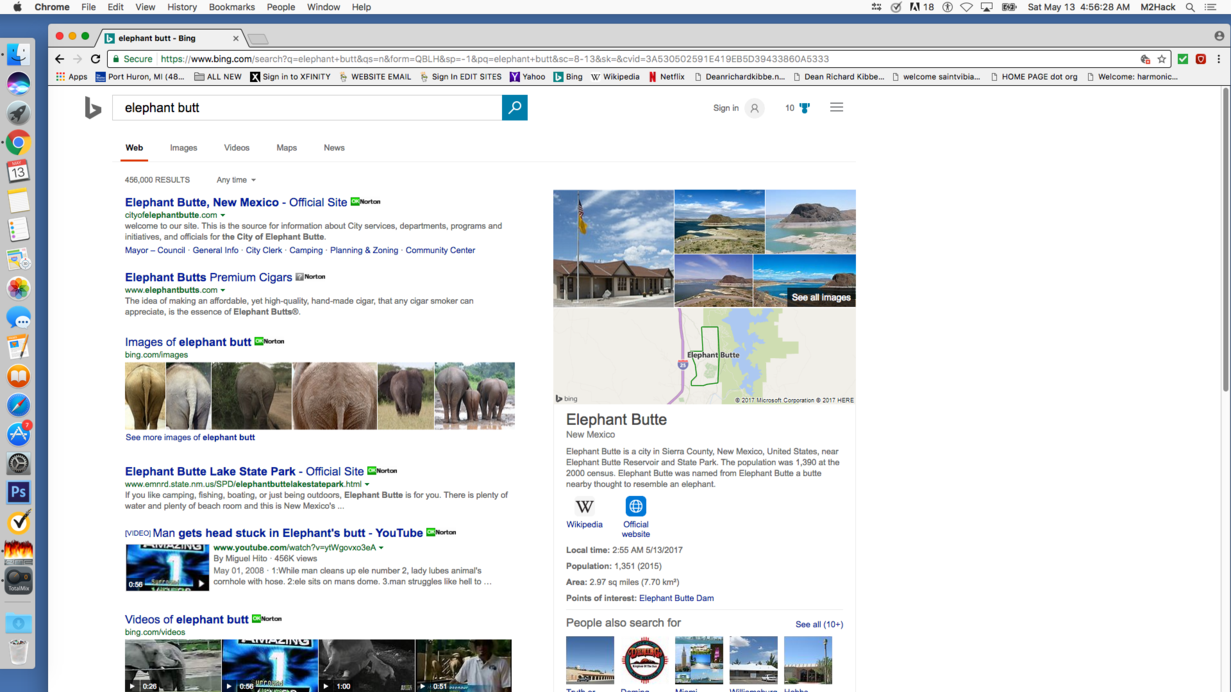
Task: Open Finder from the dock
Action: [x=18, y=55]
